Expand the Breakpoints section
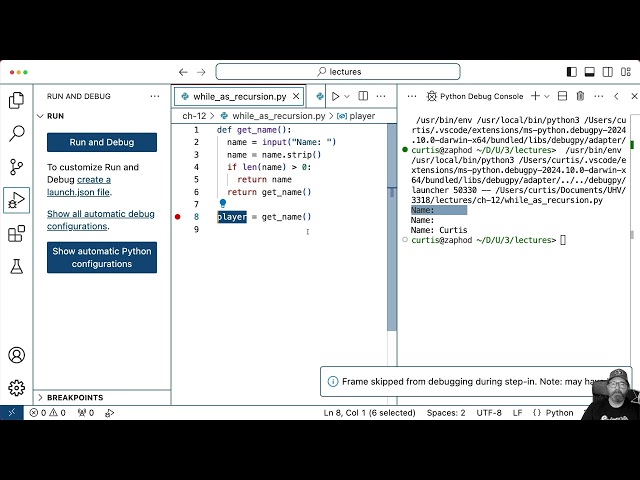This screenshot has width=640, height=480. tap(75, 397)
